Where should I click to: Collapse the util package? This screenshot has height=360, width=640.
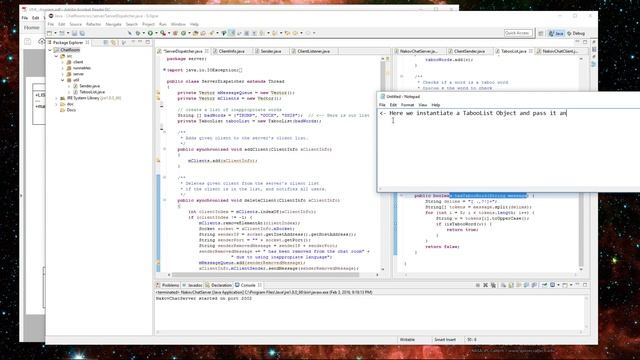[62, 80]
